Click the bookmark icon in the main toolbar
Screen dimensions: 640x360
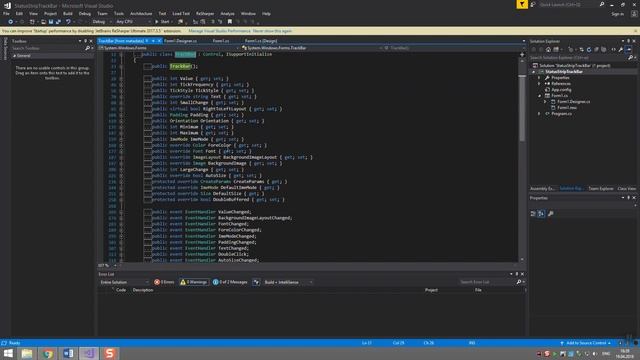click(230, 22)
